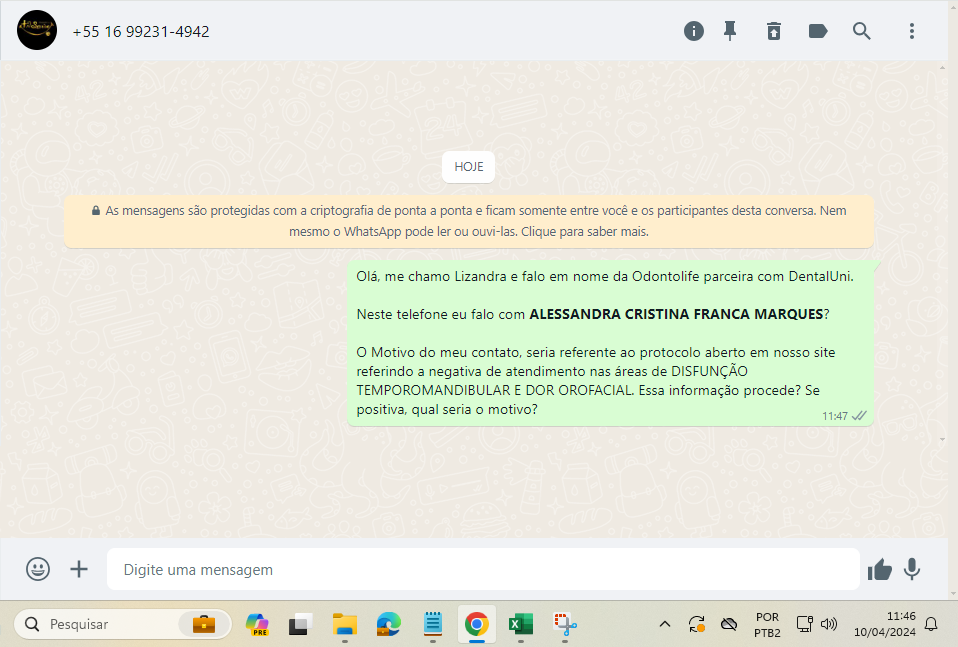Click the volume speaker tray icon
The image size is (958, 647).
tap(828, 624)
